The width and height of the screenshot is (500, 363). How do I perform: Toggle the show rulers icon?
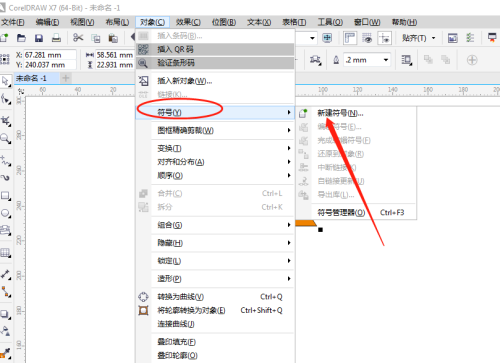tap(350, 38)
